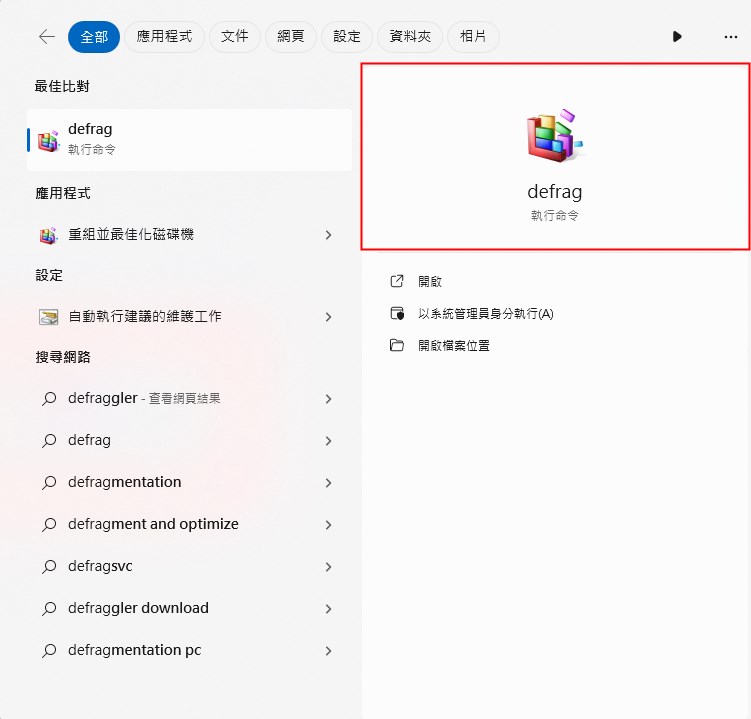
Task: Select the defraggler download suggestion
Action: point(190,608)
